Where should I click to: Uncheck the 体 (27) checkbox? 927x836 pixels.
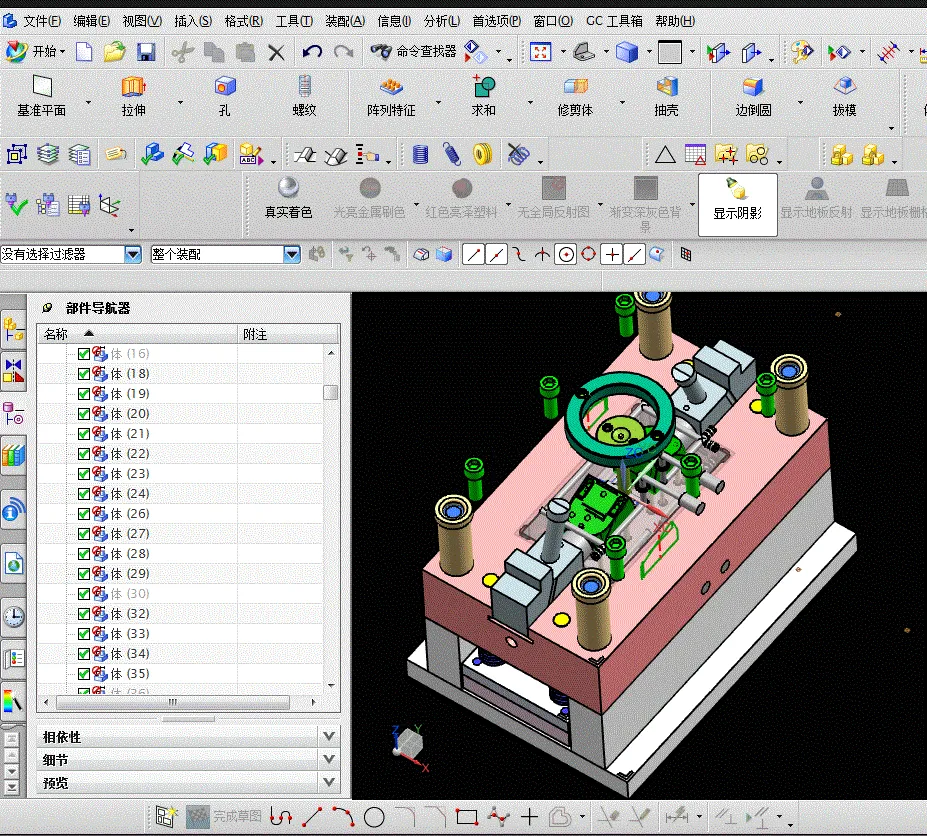pos(83,534)
